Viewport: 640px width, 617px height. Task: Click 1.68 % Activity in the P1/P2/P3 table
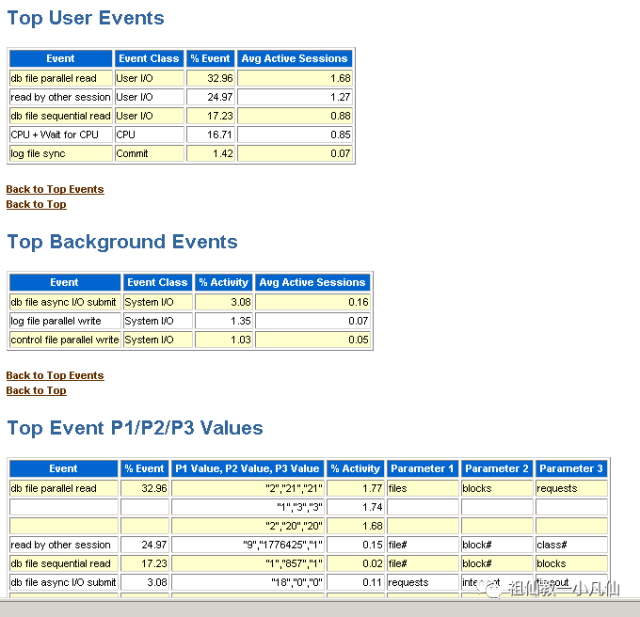tap(356, 526)
